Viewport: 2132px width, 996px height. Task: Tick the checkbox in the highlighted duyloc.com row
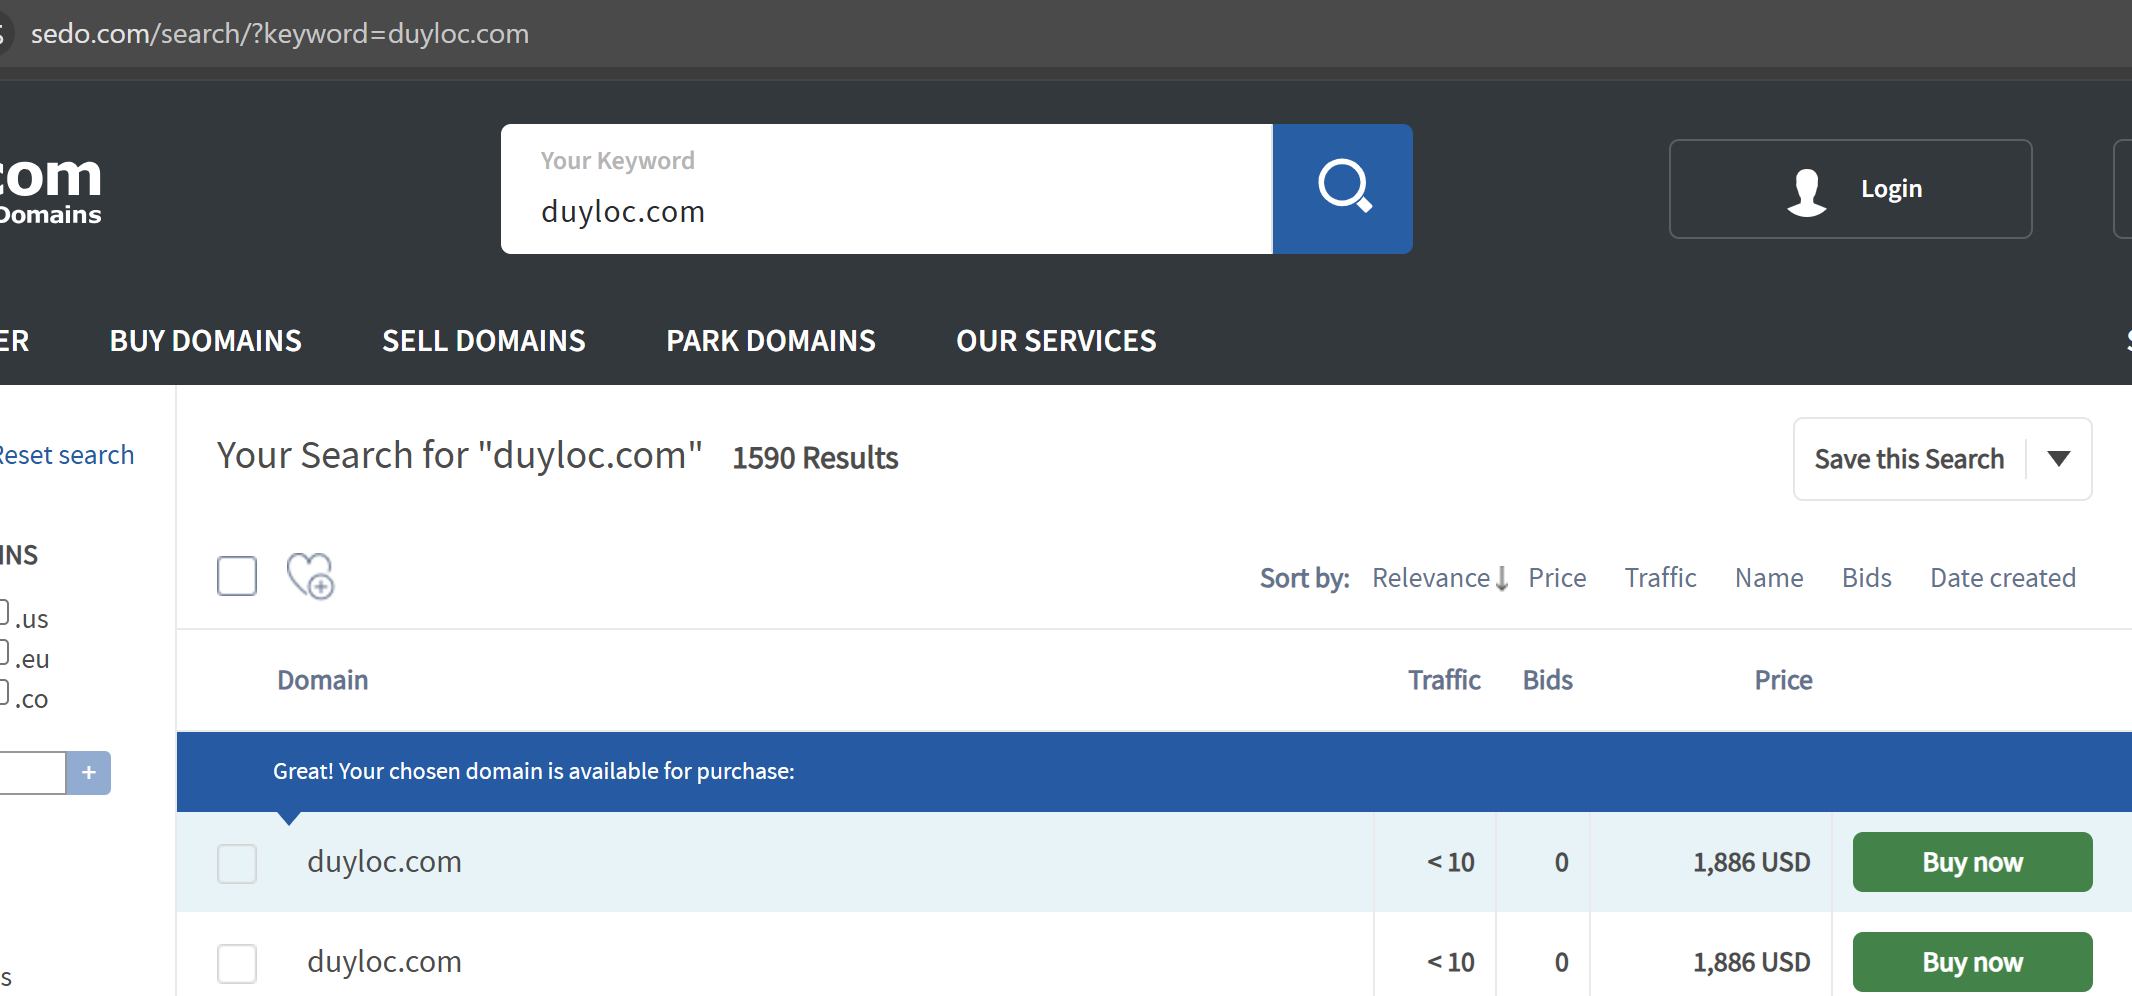click(x=237, y=863)
